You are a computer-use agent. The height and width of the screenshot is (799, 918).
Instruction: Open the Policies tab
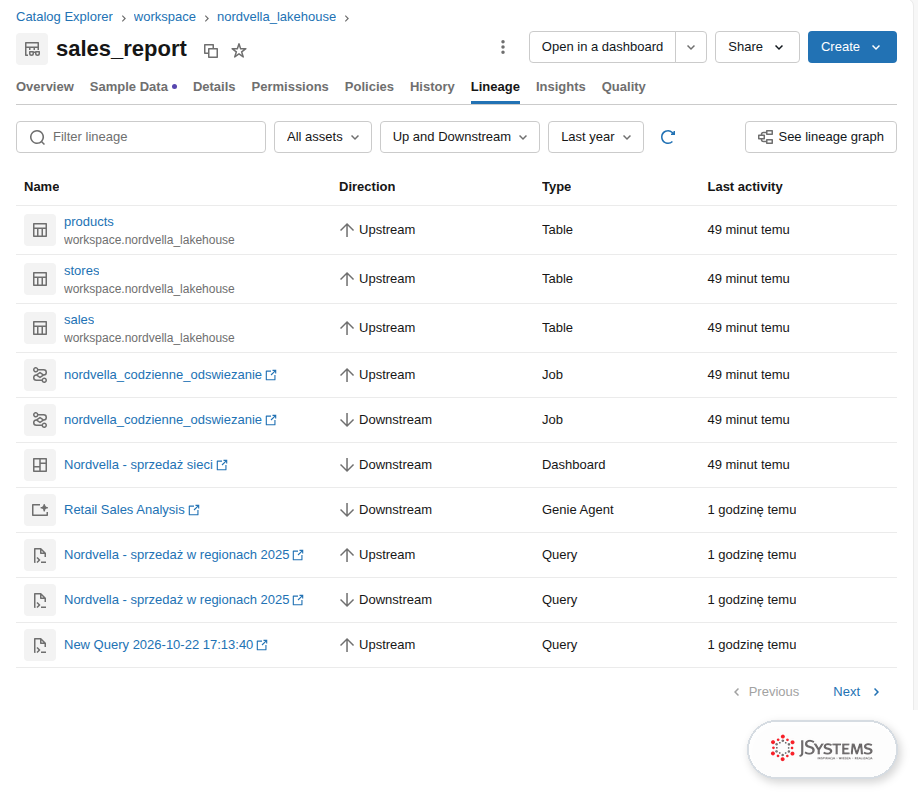(369, 87)
